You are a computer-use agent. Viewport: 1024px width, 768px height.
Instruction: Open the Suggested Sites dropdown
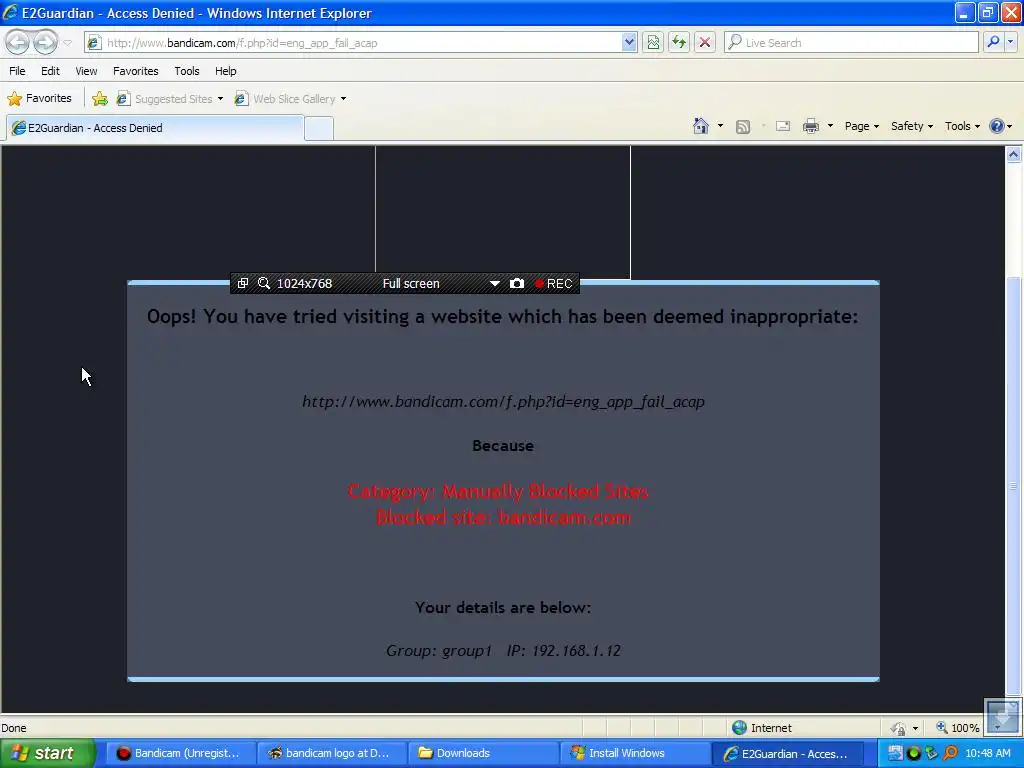(170, 99)
